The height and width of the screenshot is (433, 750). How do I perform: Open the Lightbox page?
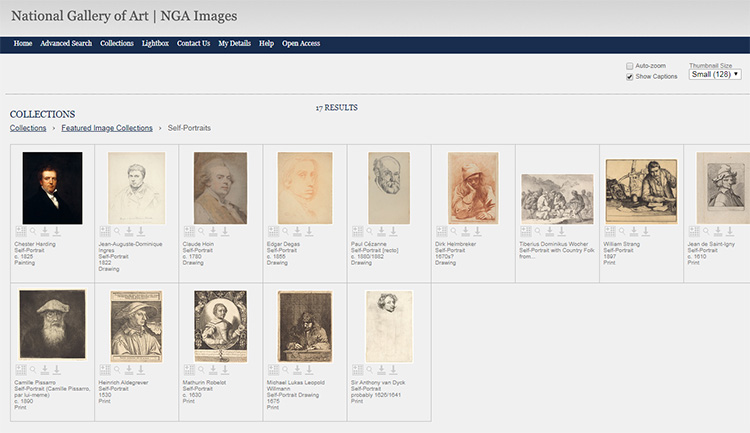(155, 44)
